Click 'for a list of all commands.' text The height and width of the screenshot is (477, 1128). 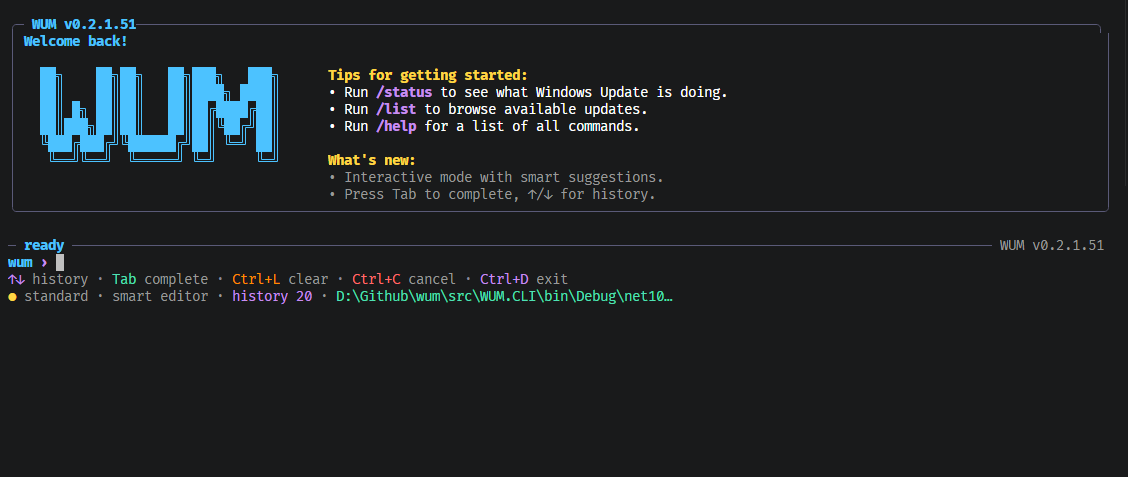[x=532, y=127]
